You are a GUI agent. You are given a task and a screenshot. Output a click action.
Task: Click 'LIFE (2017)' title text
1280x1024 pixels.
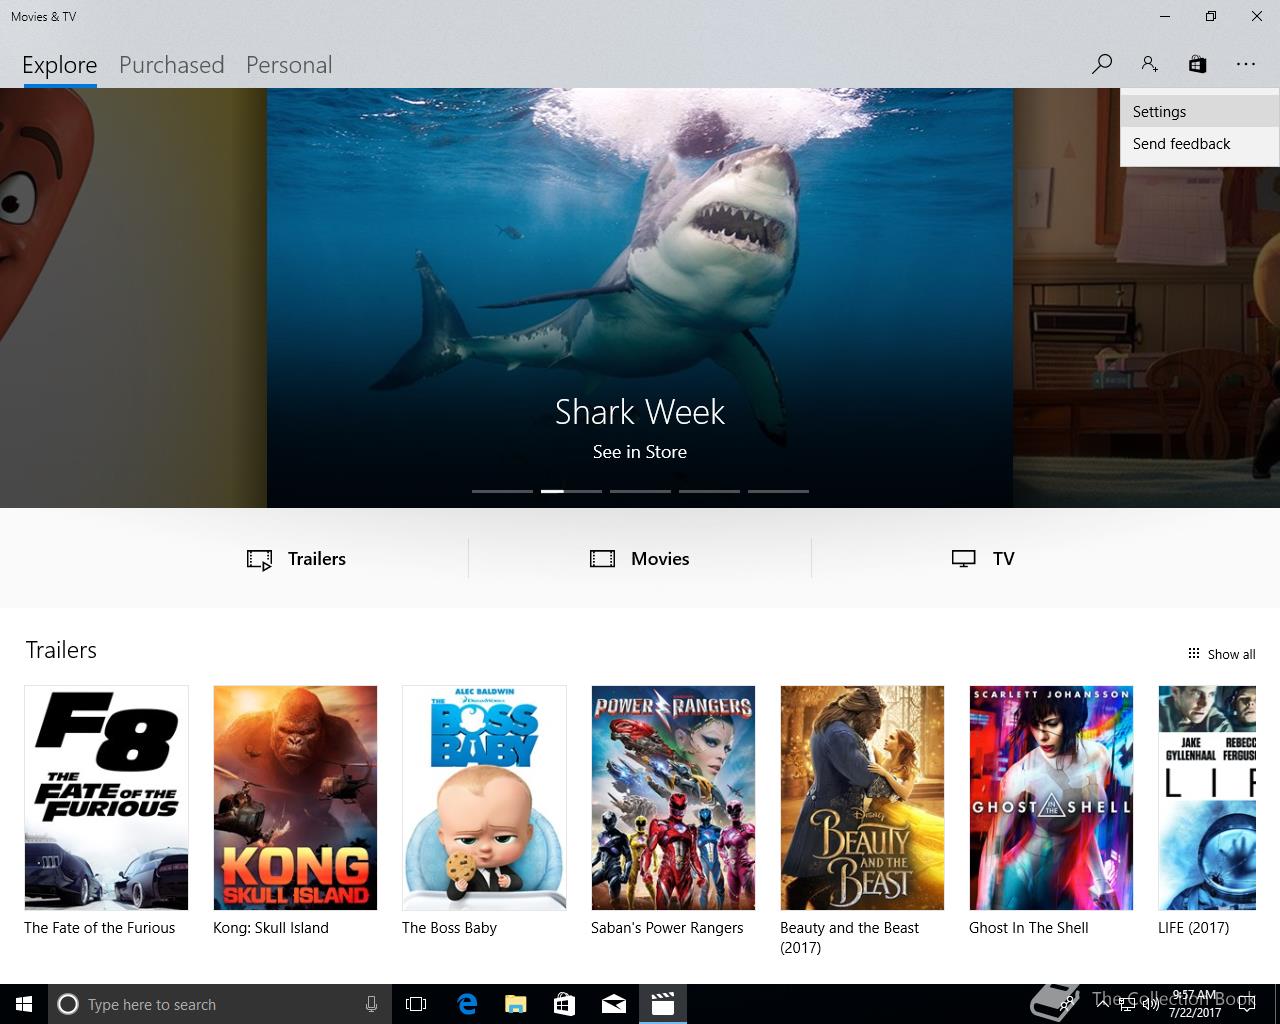1194,928
